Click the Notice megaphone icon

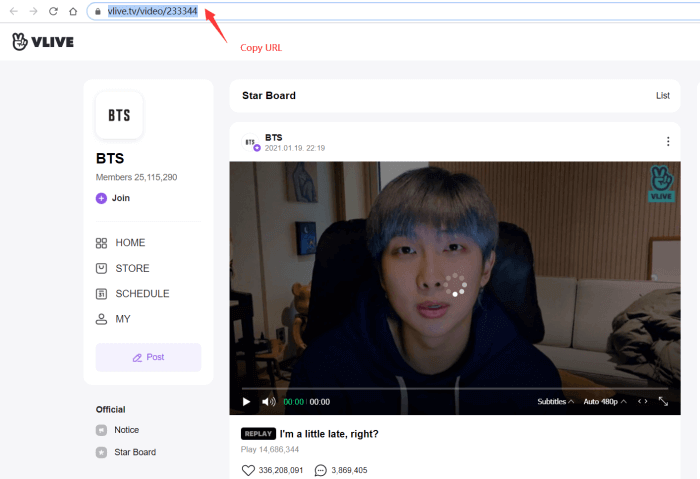(101, 430)
